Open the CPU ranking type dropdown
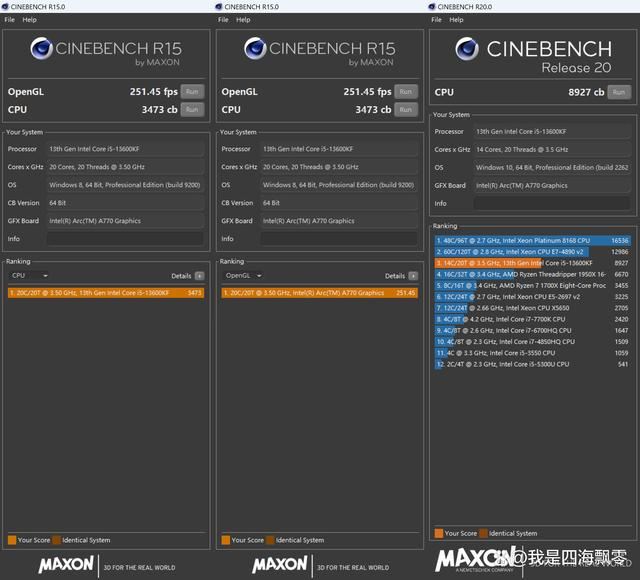The width and height of the screenshot is (640, 580). point(29,275)
